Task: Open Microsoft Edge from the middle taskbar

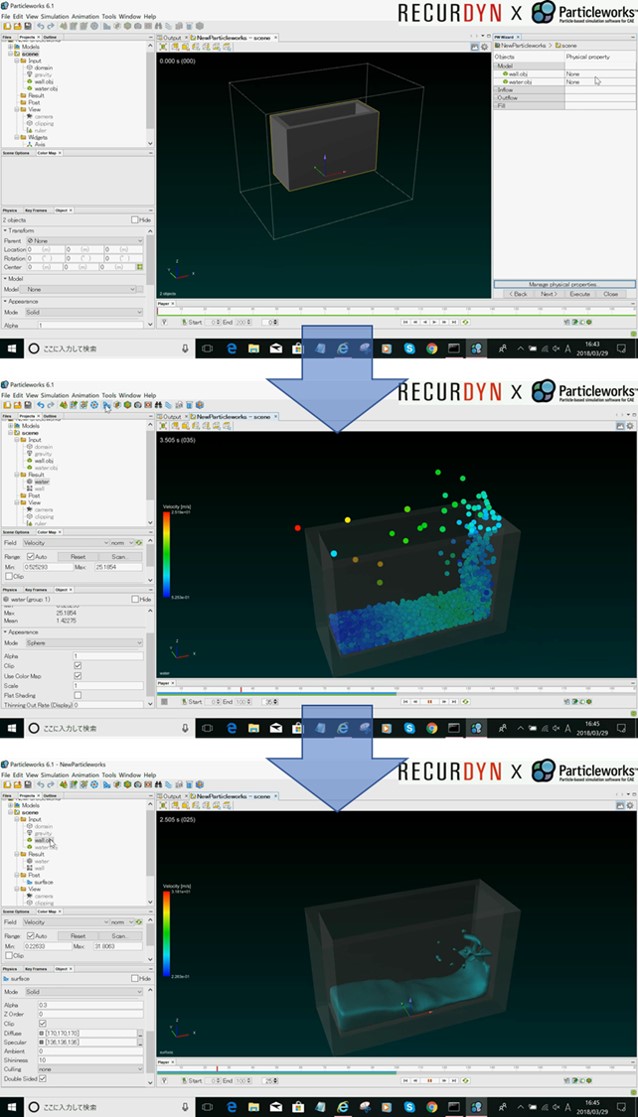Action: click(x=231, y=728)
